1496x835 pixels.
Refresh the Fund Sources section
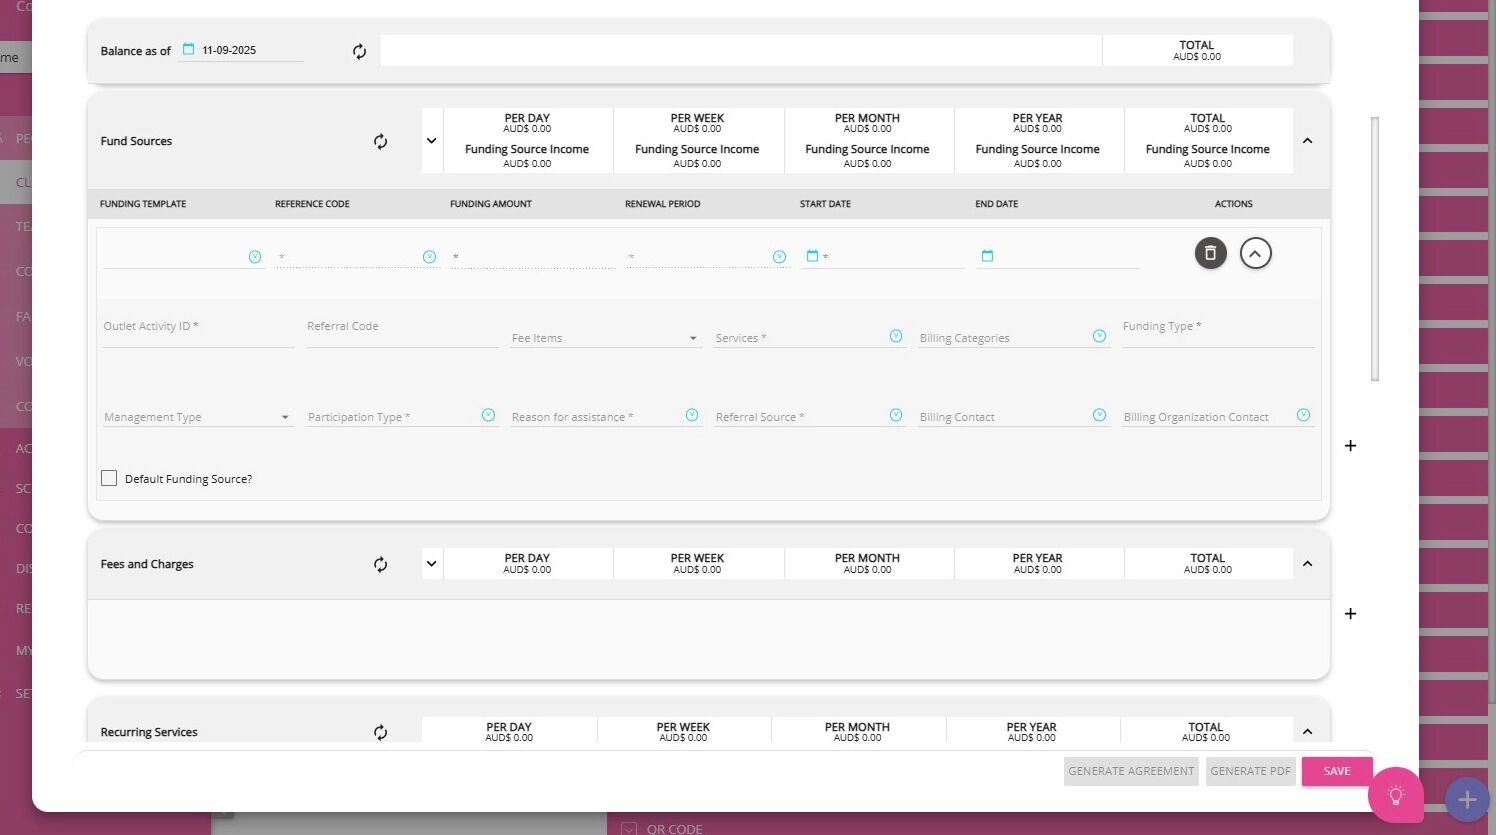point(381,142)
